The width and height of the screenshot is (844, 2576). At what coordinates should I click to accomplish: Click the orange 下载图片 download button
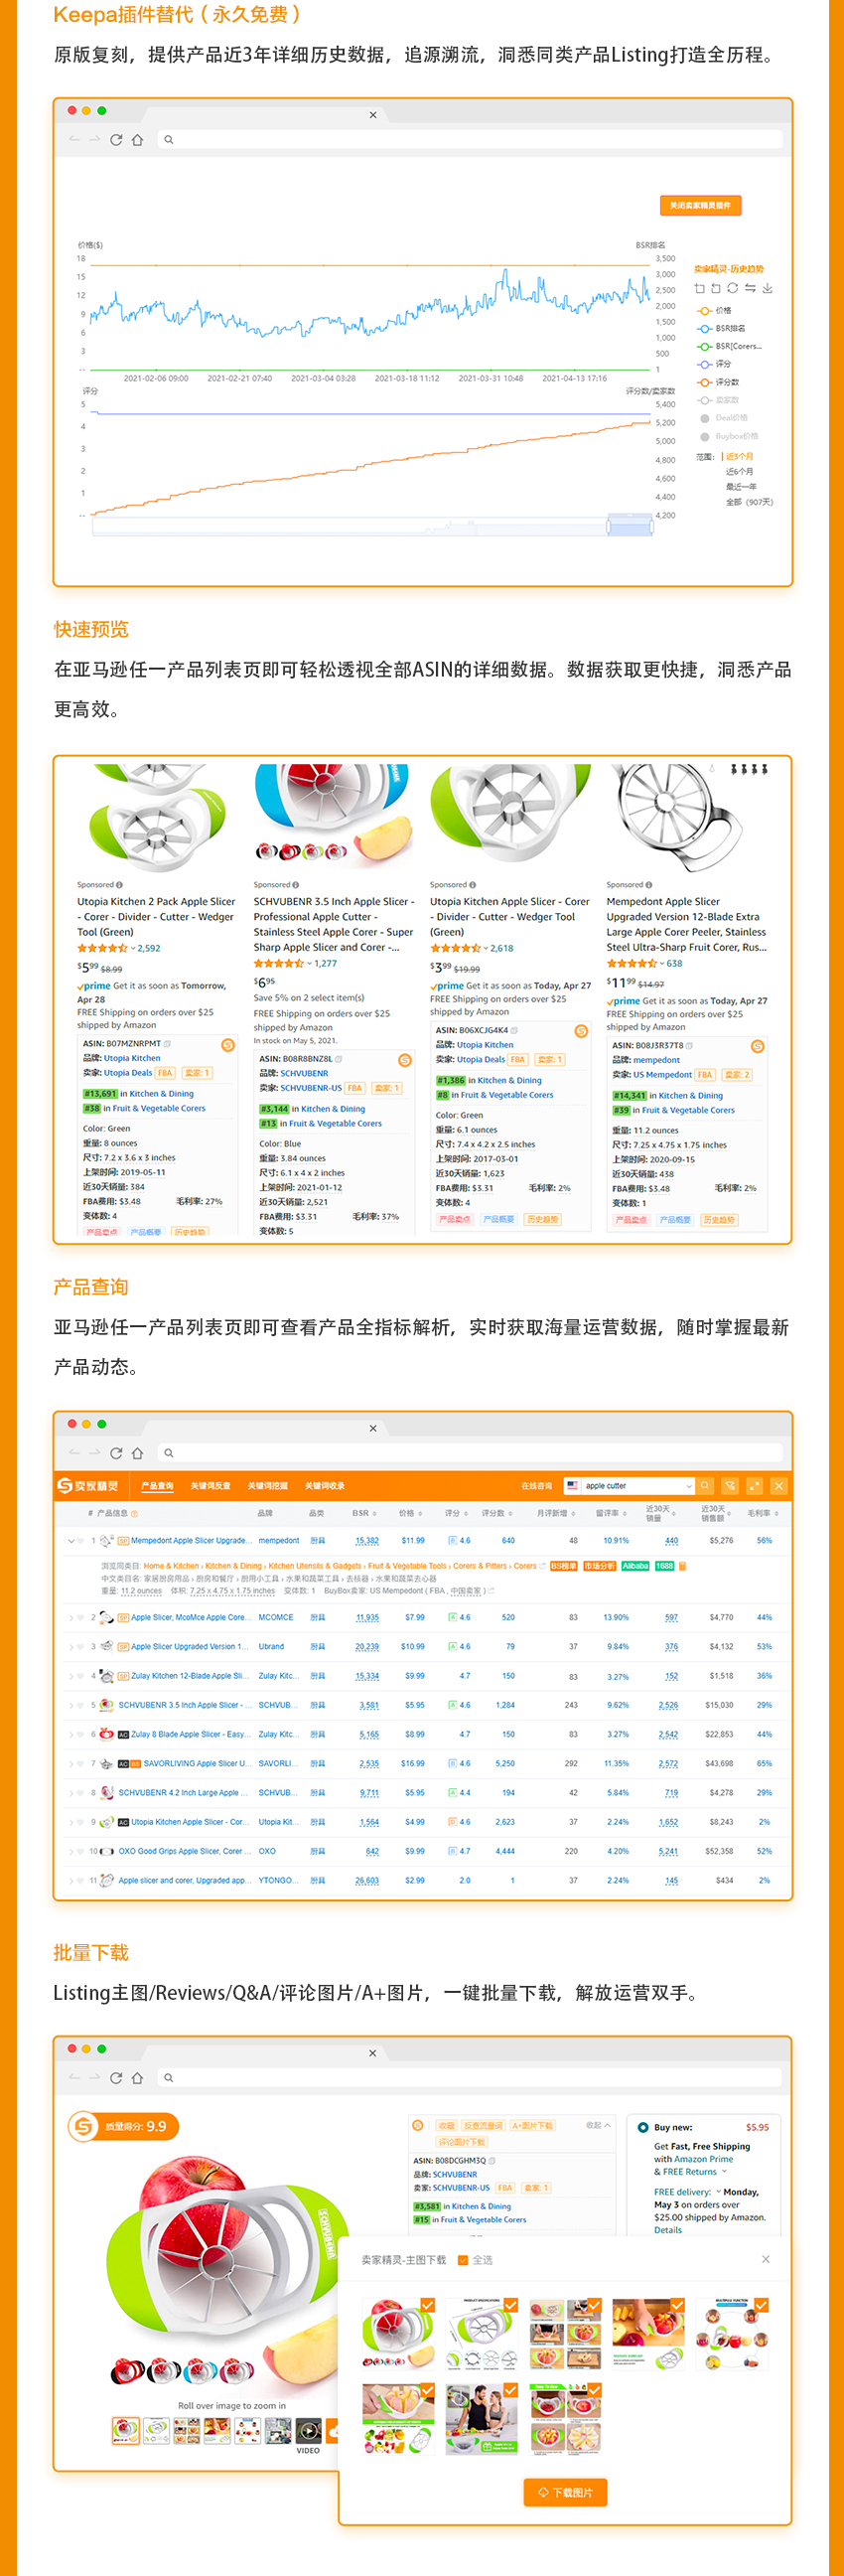coord(565,2492)
